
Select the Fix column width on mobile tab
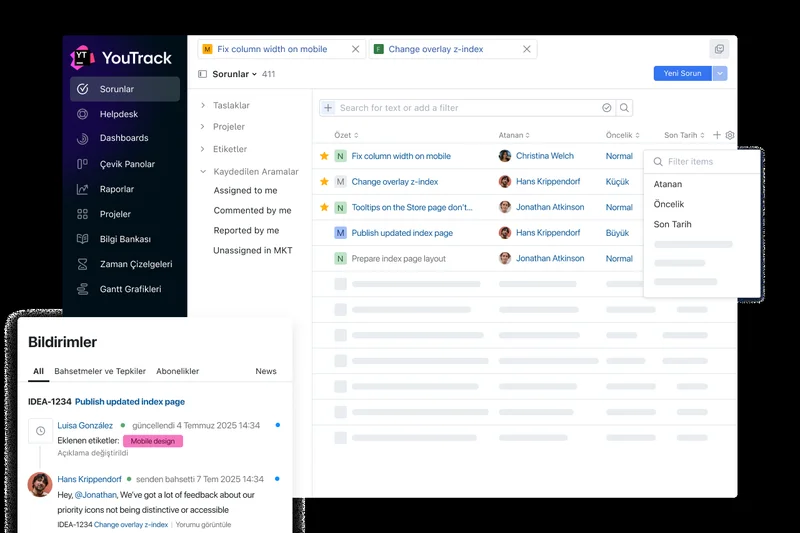(x=272, y=49)
